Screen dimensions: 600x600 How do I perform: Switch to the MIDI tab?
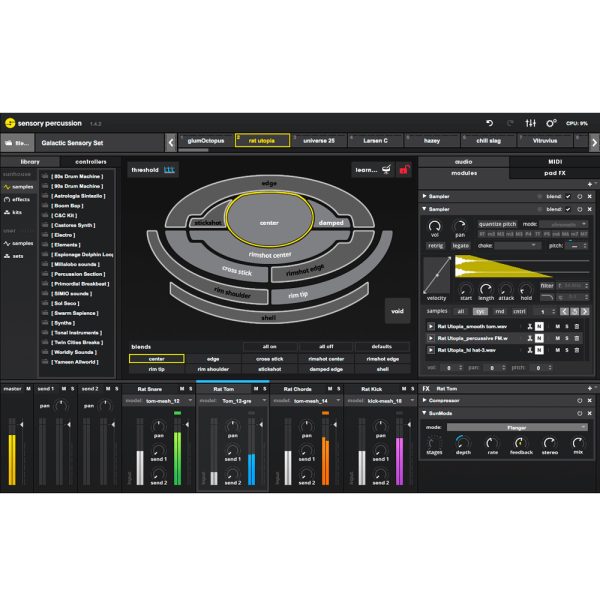[x=555, y=162]
